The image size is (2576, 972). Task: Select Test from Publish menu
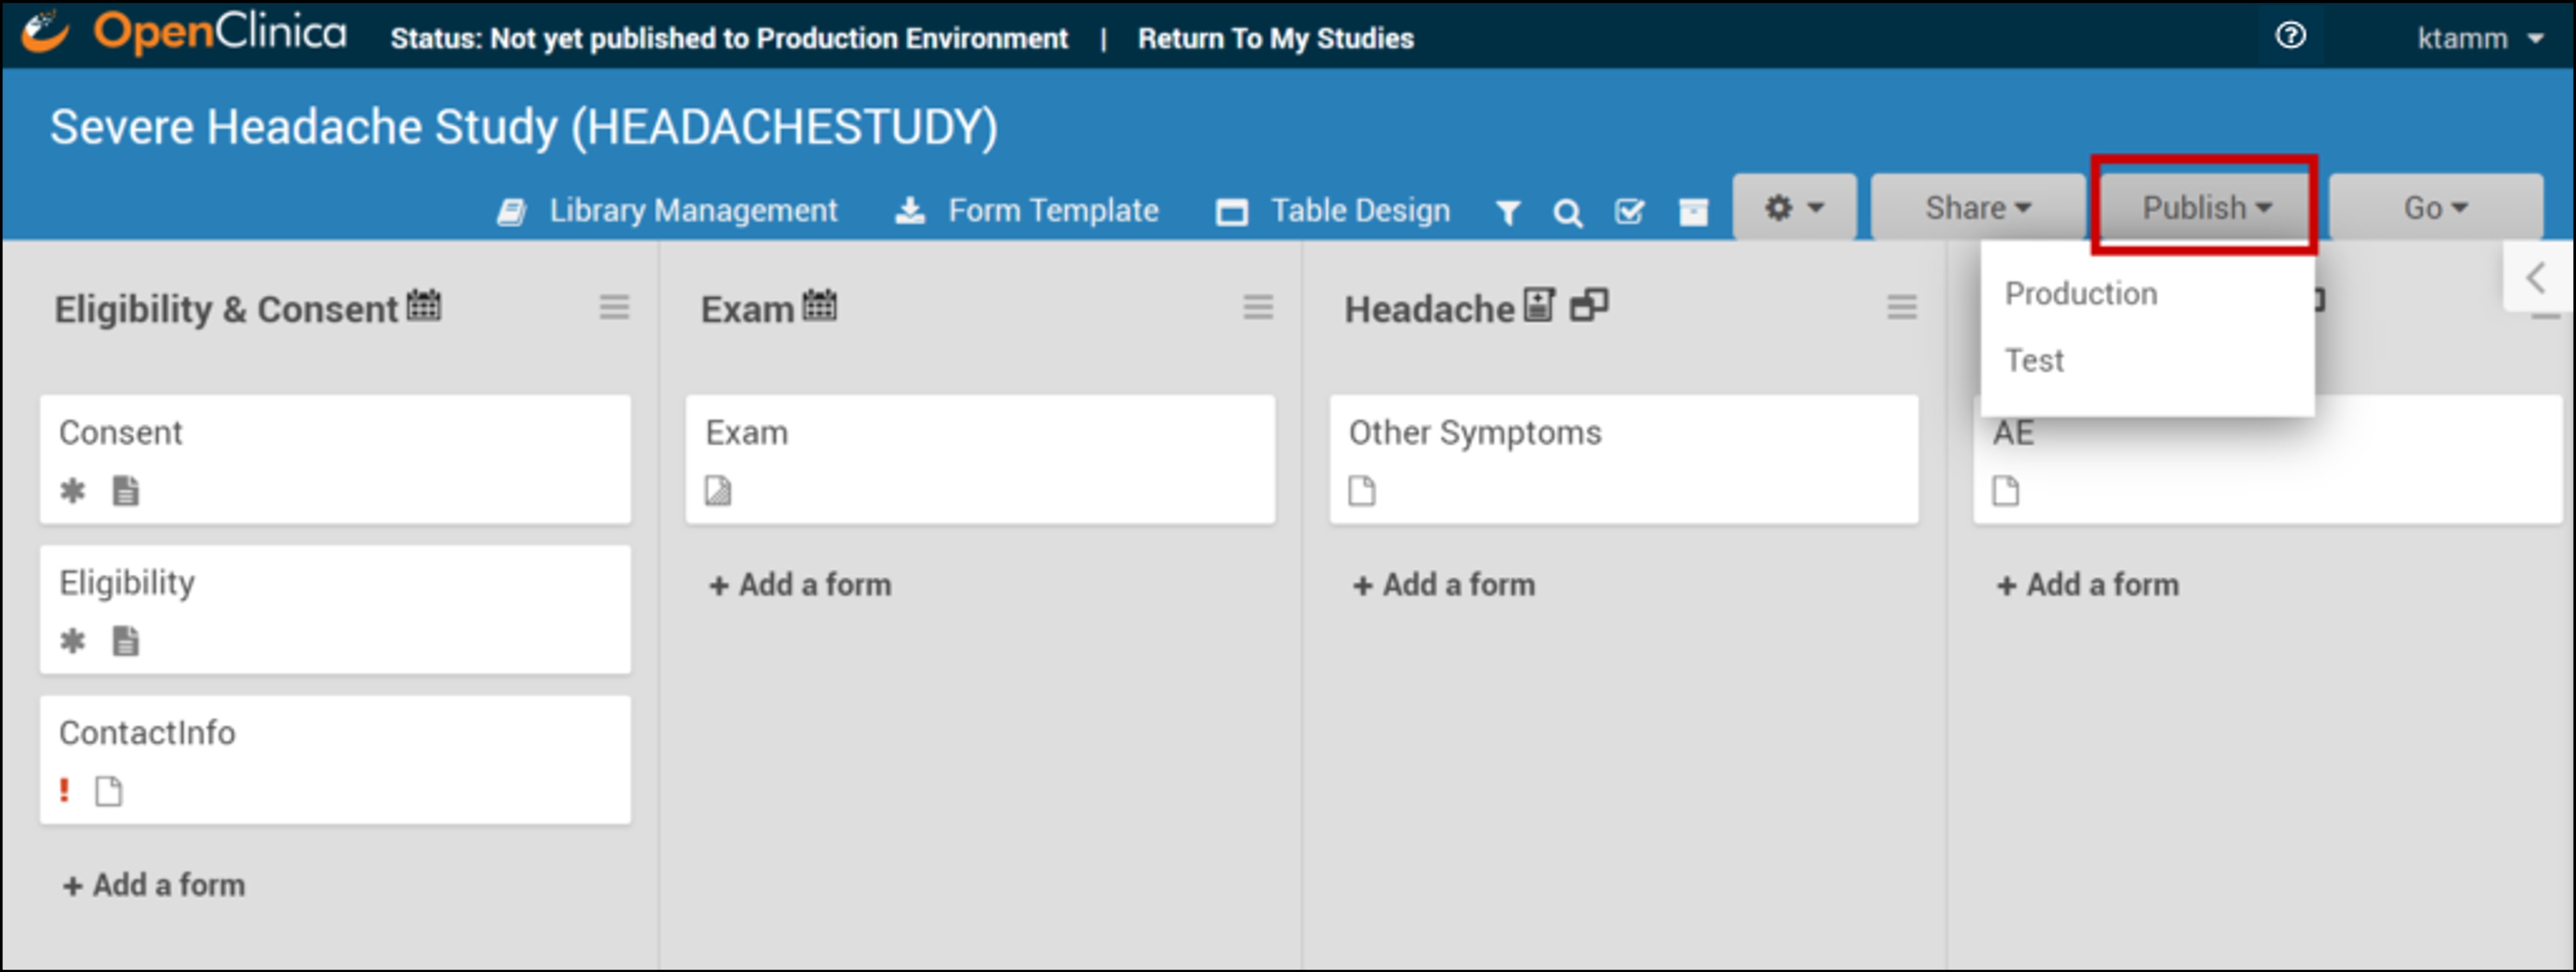click(2034, 360)
